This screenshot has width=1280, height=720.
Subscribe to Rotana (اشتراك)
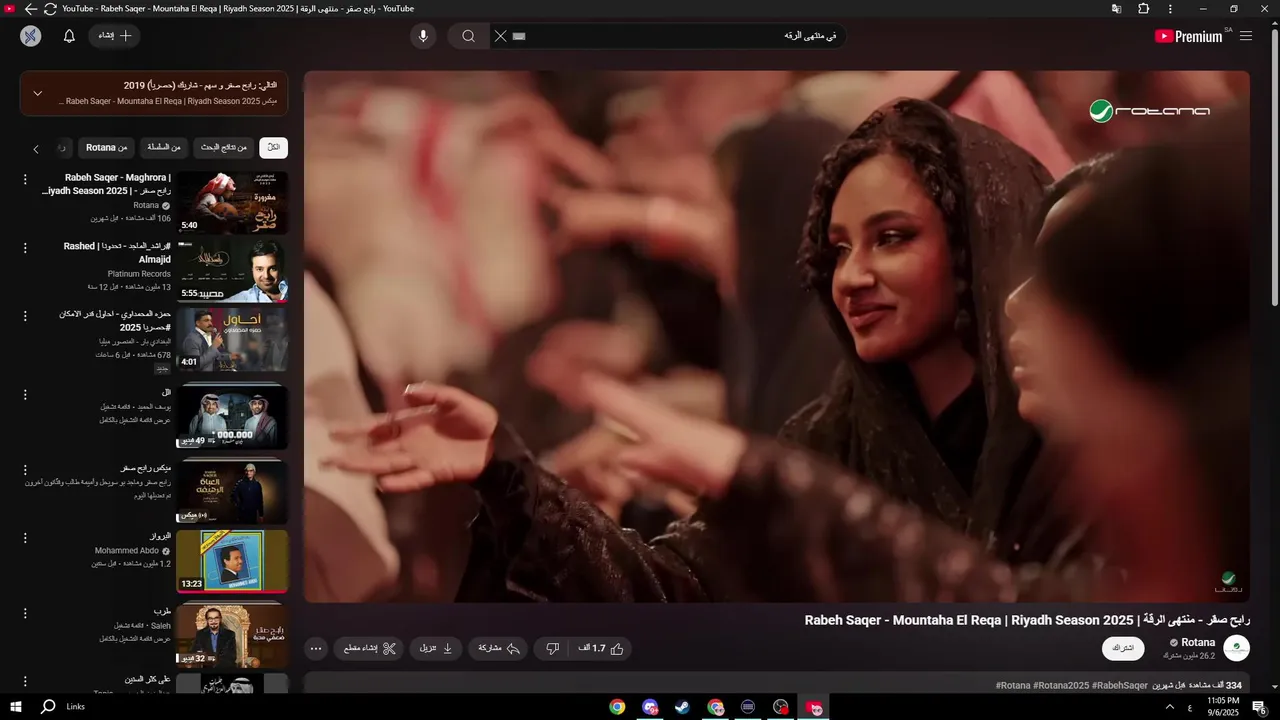coord(1123,648)
